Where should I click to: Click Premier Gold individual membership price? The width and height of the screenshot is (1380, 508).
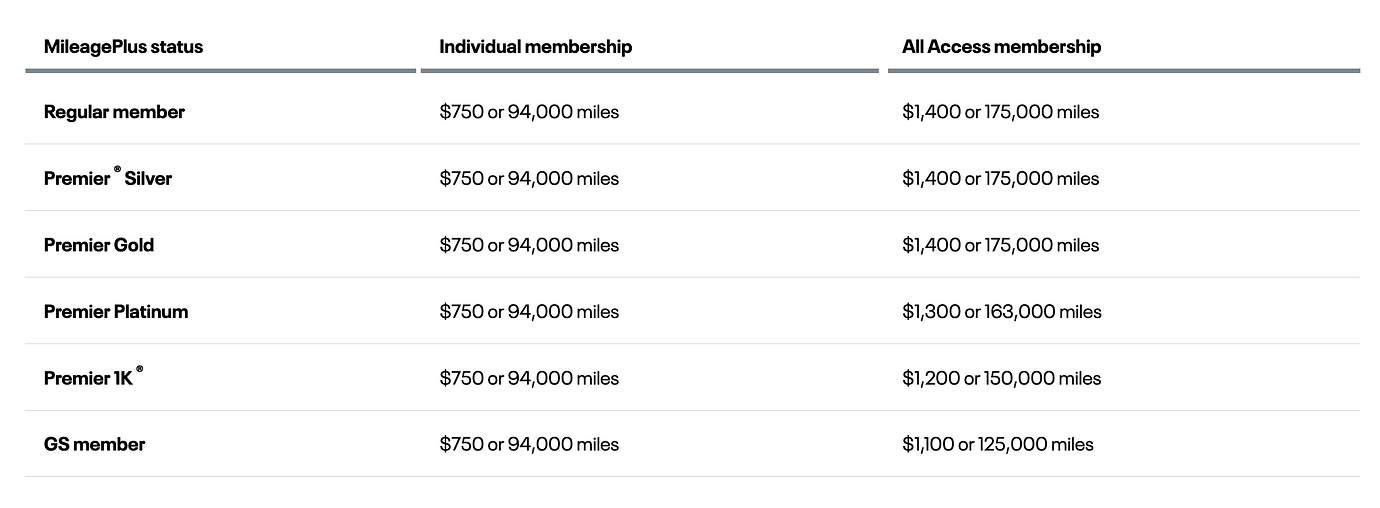click(x=529, y=245)
